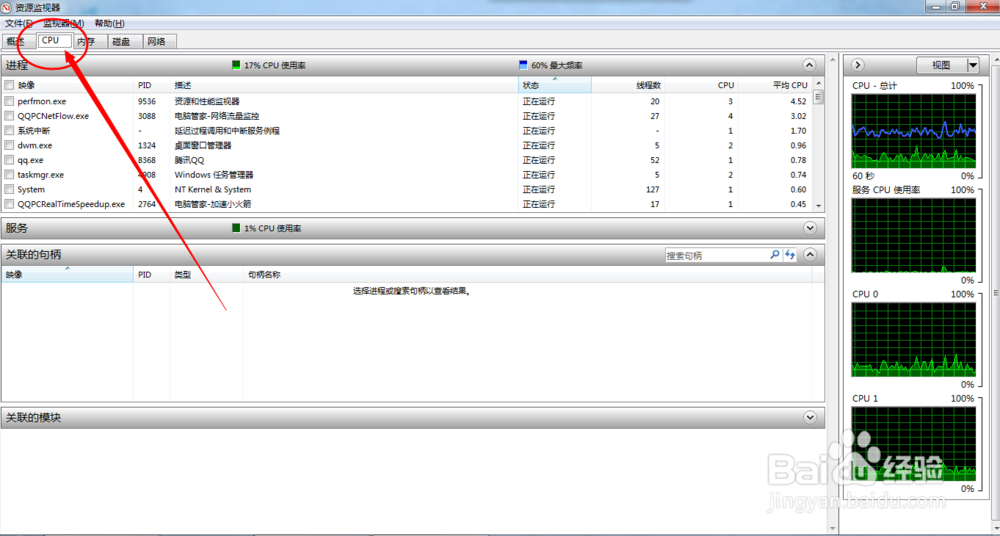Click the CPU - 总计 graph
Viewport: 1000px width, 536px height.
coord(913,131)
